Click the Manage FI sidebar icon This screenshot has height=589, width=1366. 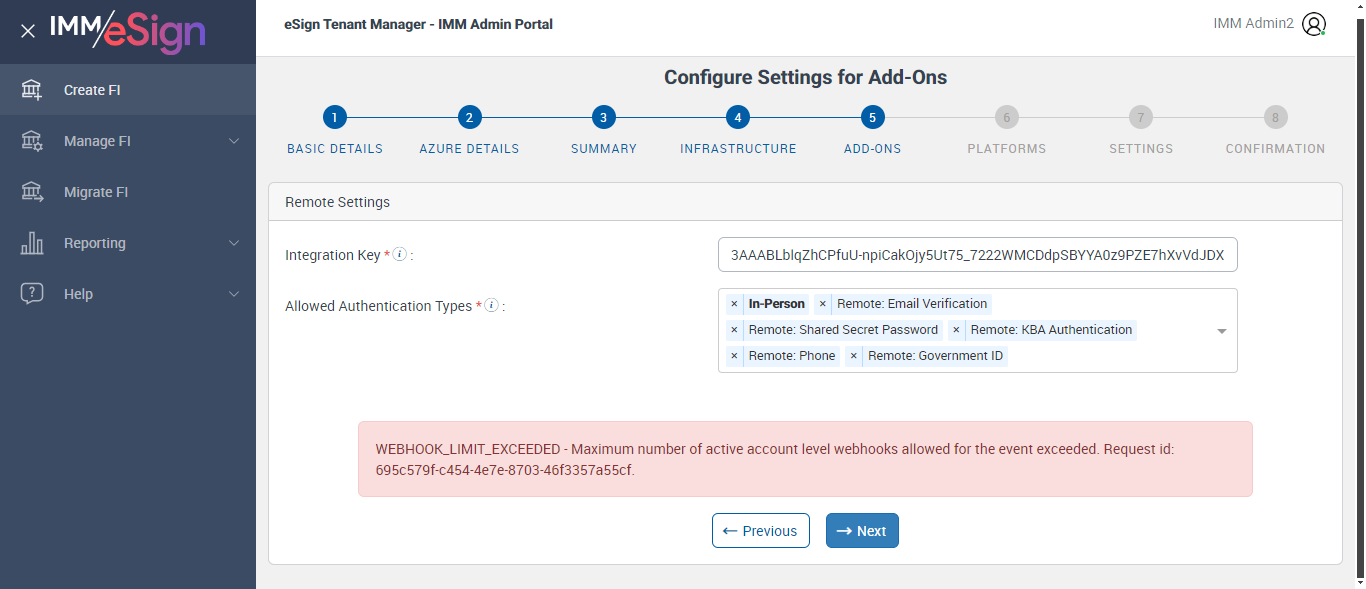pyautogui.click(x=32, y=141)
